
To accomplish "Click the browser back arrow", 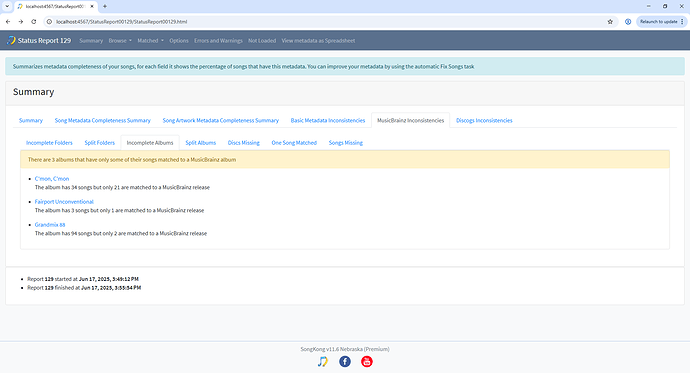I will (8, 22).
